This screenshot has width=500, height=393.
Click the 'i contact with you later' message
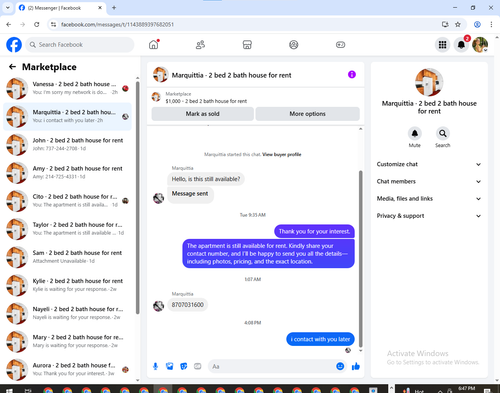coord(320,339)
